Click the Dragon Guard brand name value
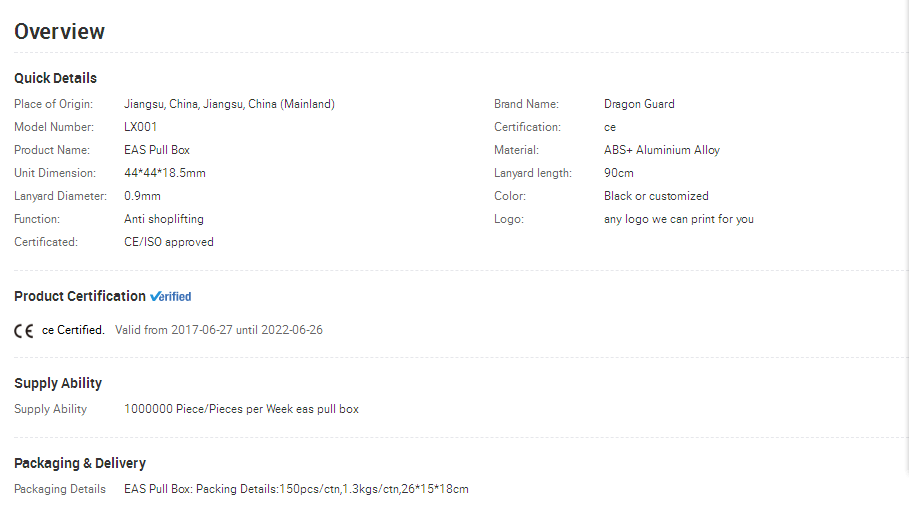 639,104
